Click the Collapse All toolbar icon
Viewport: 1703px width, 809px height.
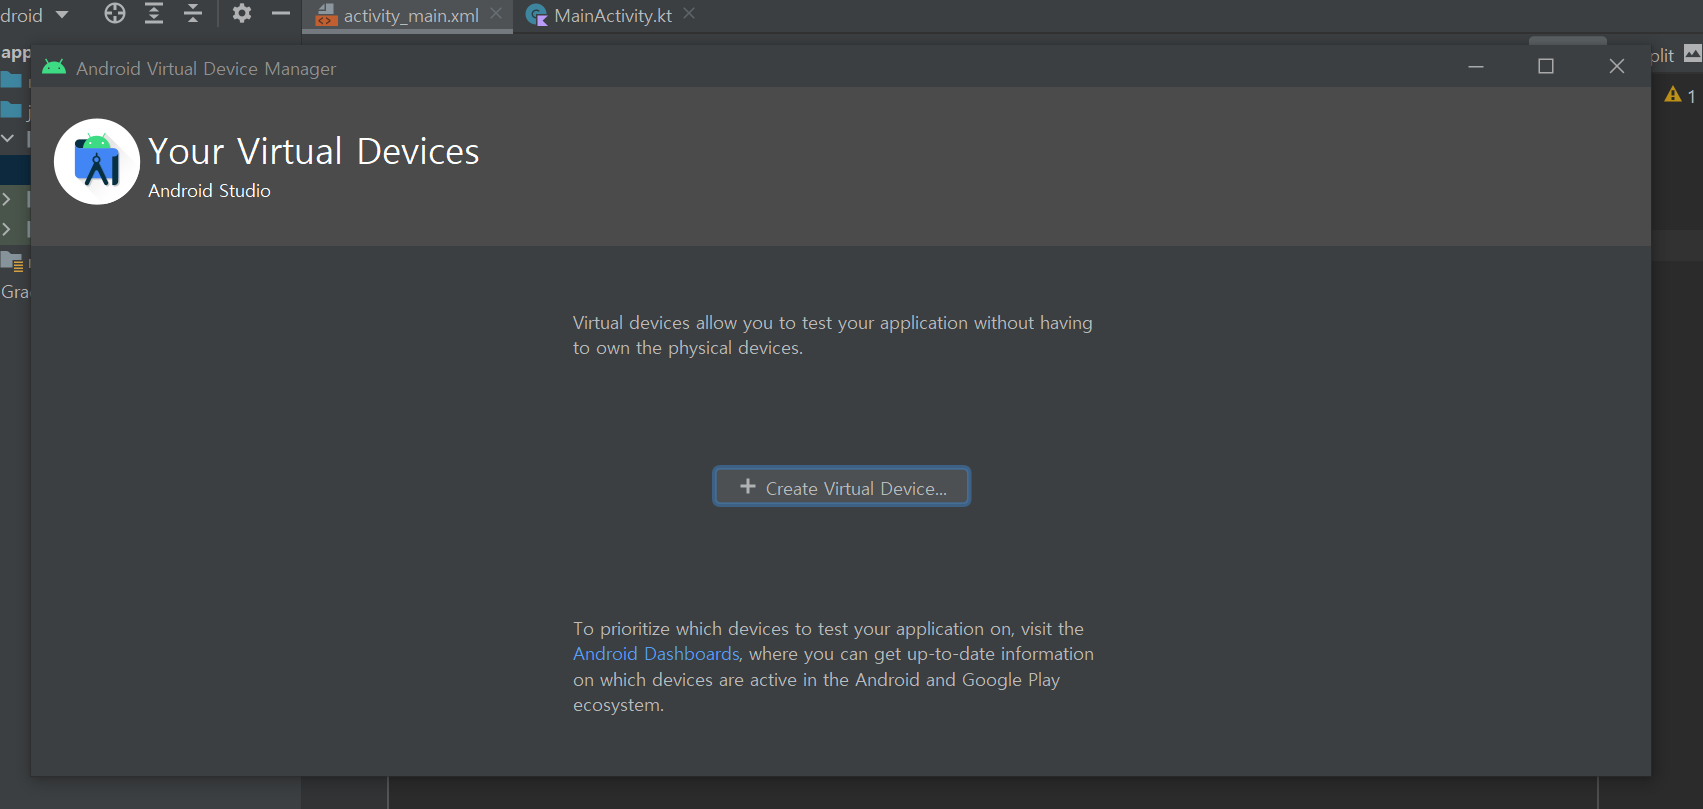coord(193,13)
